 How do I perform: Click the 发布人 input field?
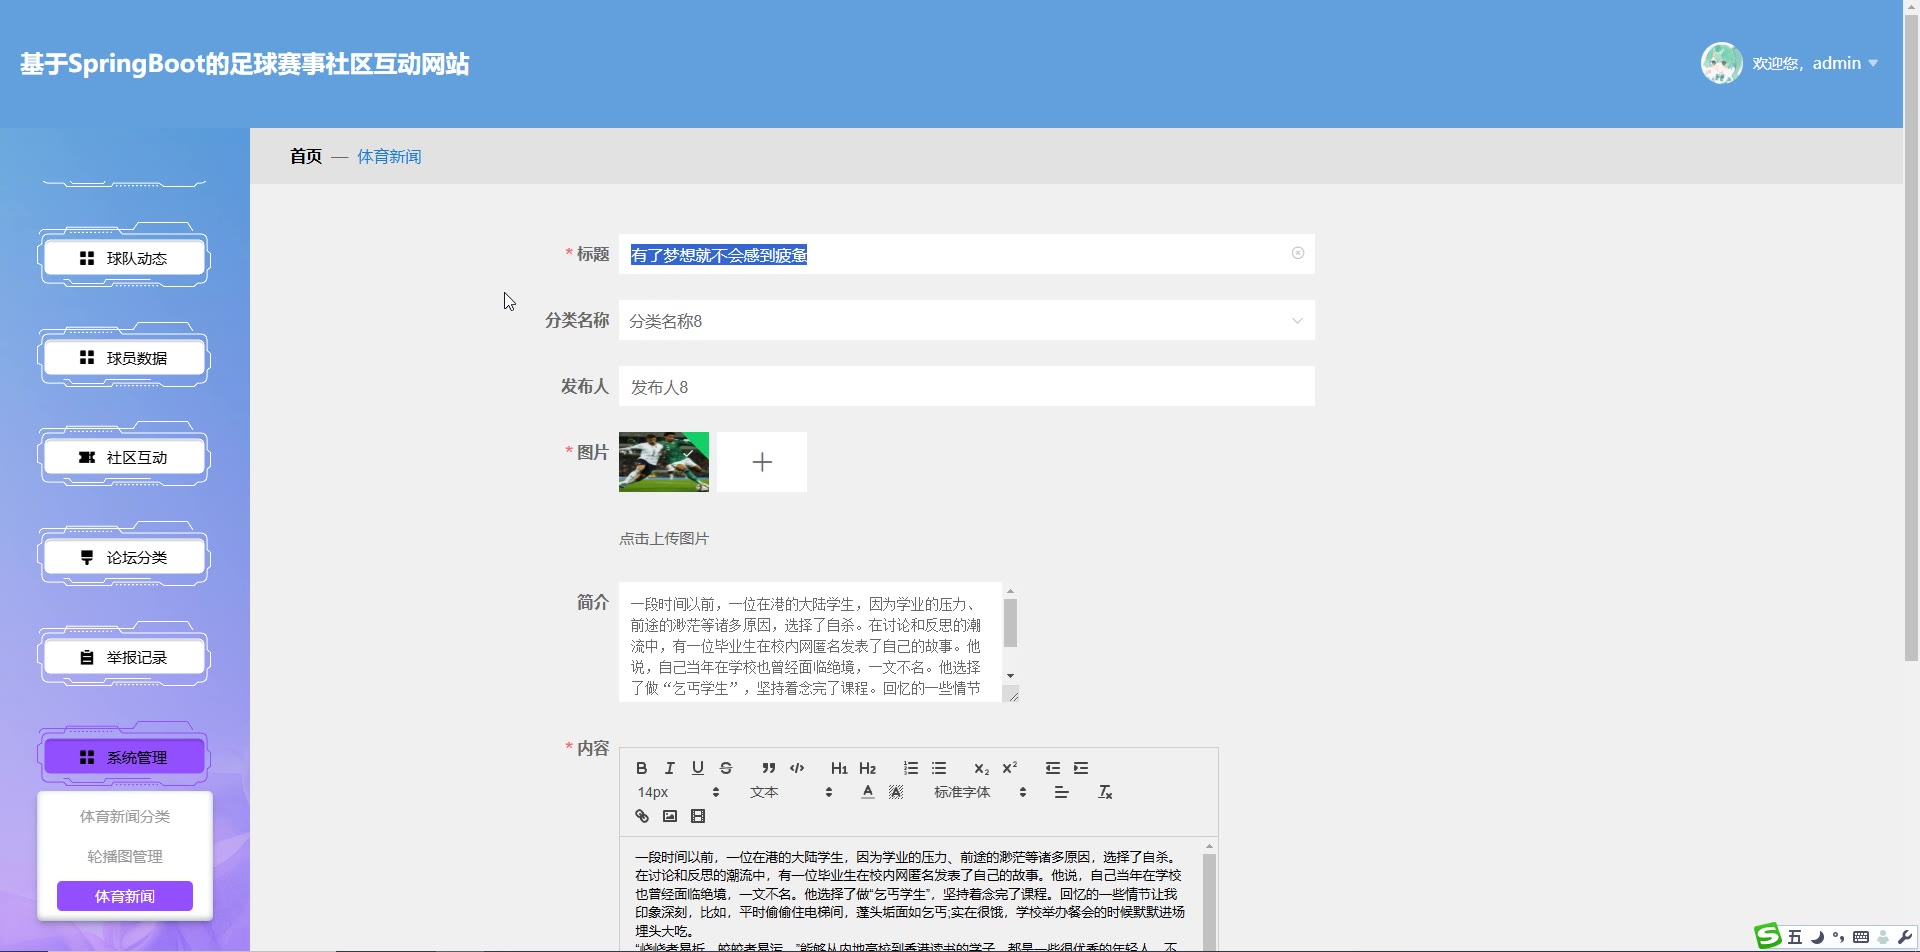coord(965,387)
